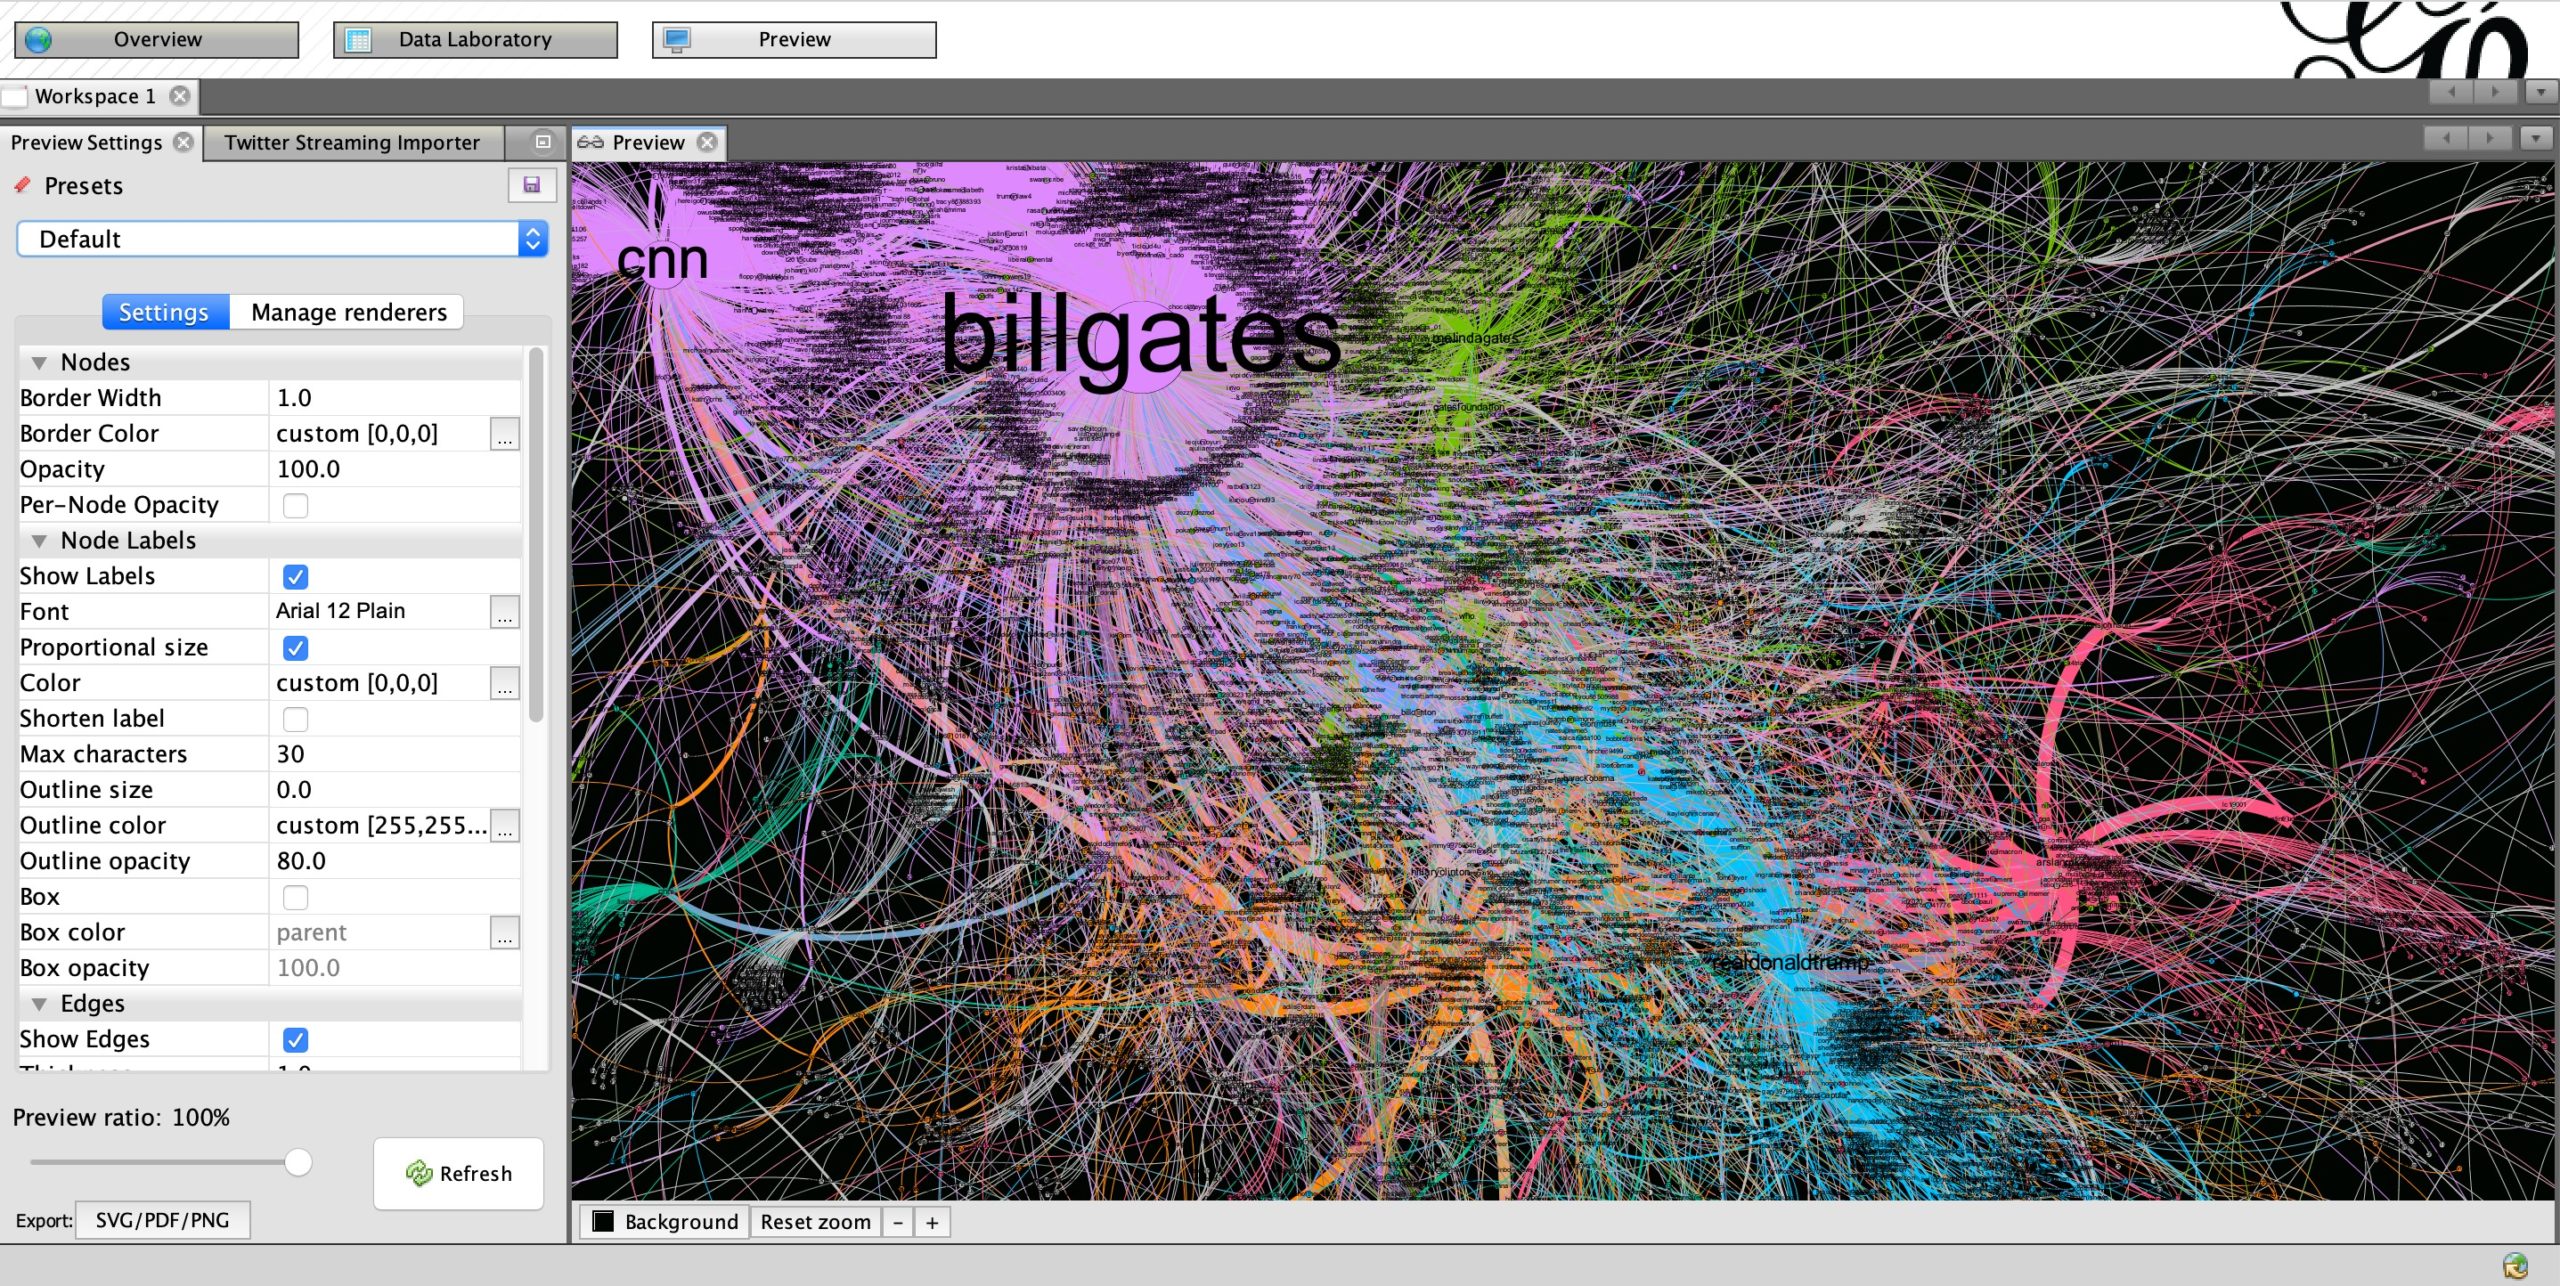The image size is (2560, 1286).
Task: Open the Default presets dropdown
Action: tap(282, 239)
